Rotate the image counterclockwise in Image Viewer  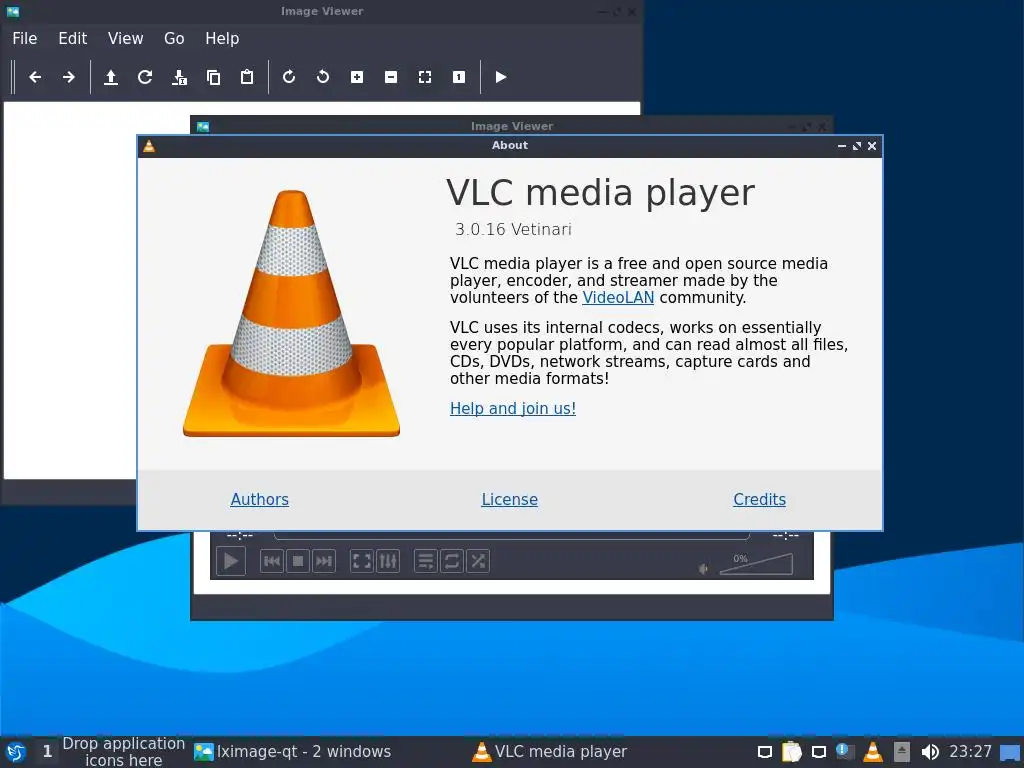323,77
